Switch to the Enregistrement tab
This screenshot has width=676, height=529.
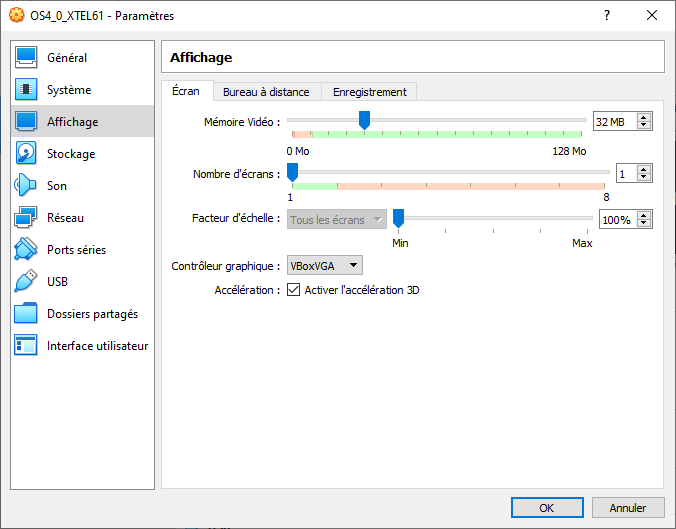point(370,92)
